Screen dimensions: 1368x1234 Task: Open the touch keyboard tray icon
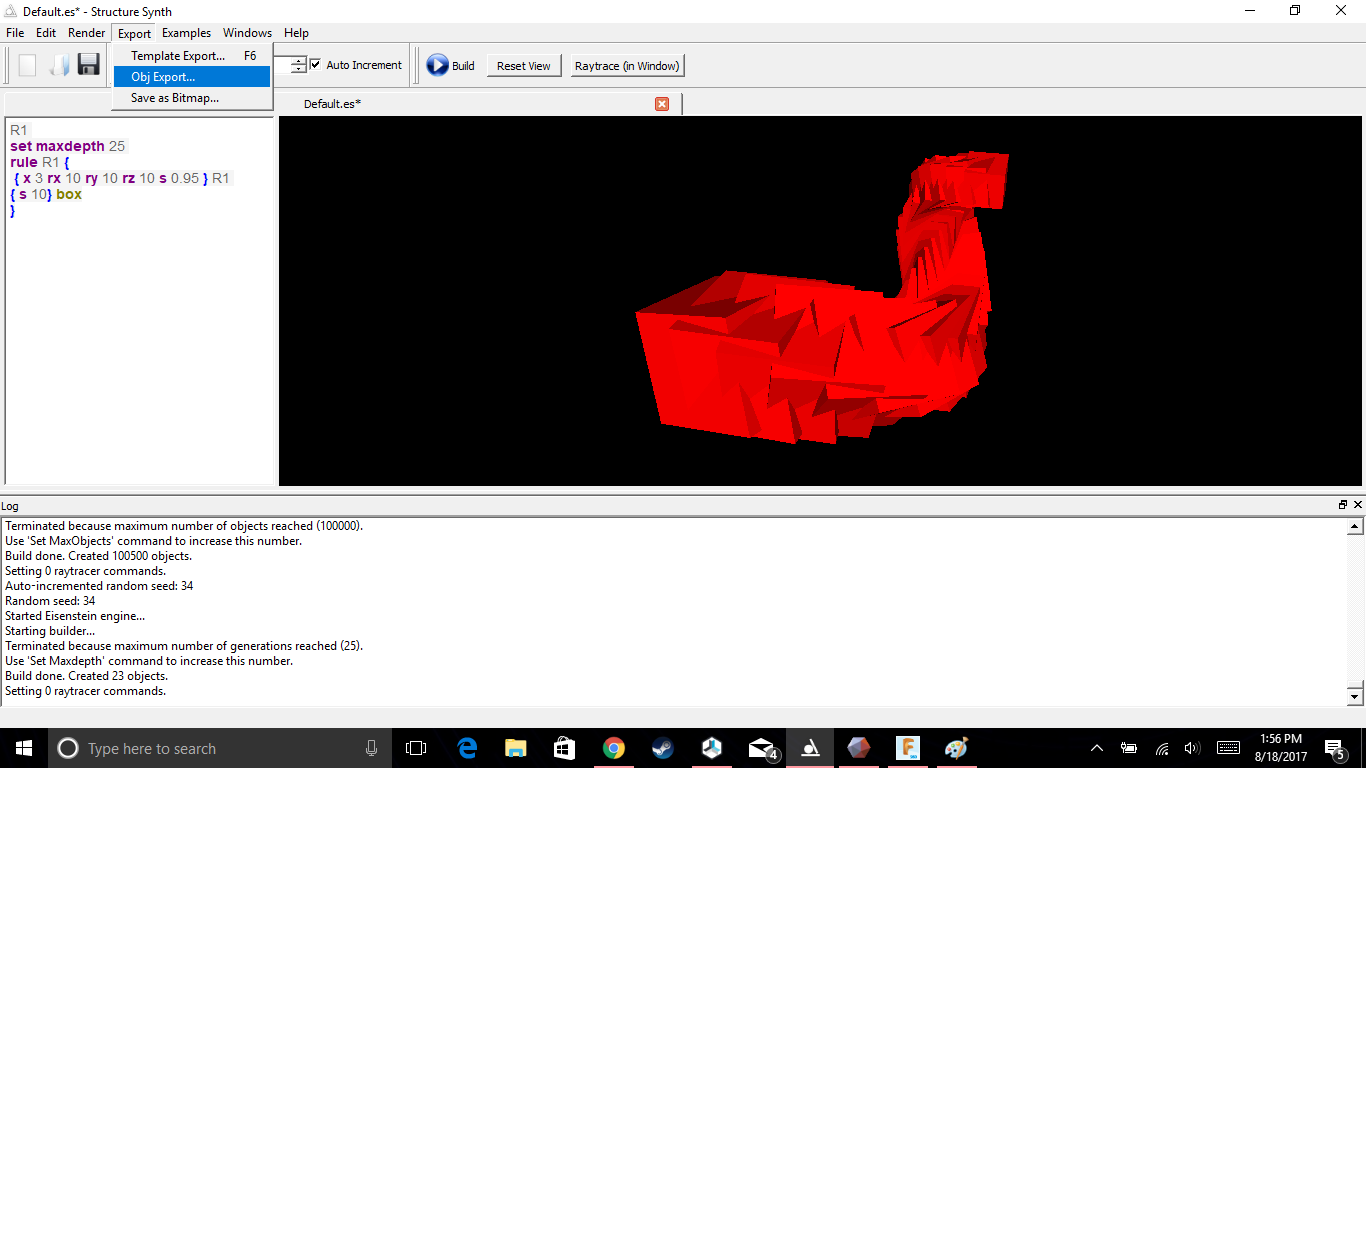[1228, 748]
